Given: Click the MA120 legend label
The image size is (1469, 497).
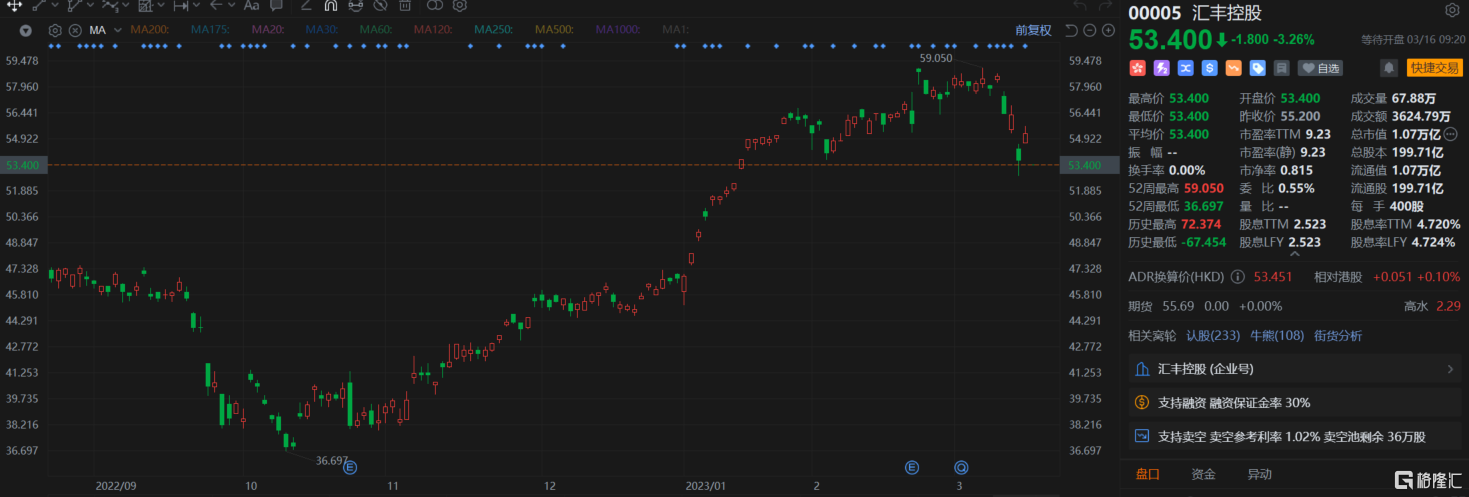Looking at the screenshot, I should click(x=433, y=30).
